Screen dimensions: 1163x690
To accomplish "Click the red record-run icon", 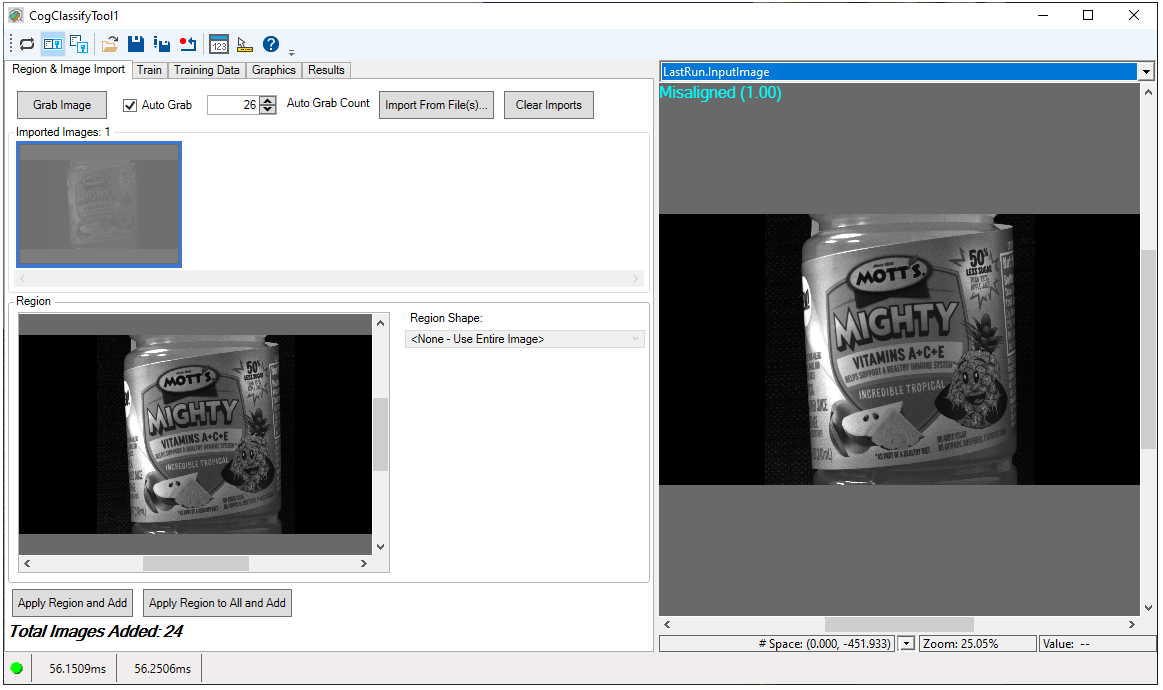I will (x=188, y=44).
